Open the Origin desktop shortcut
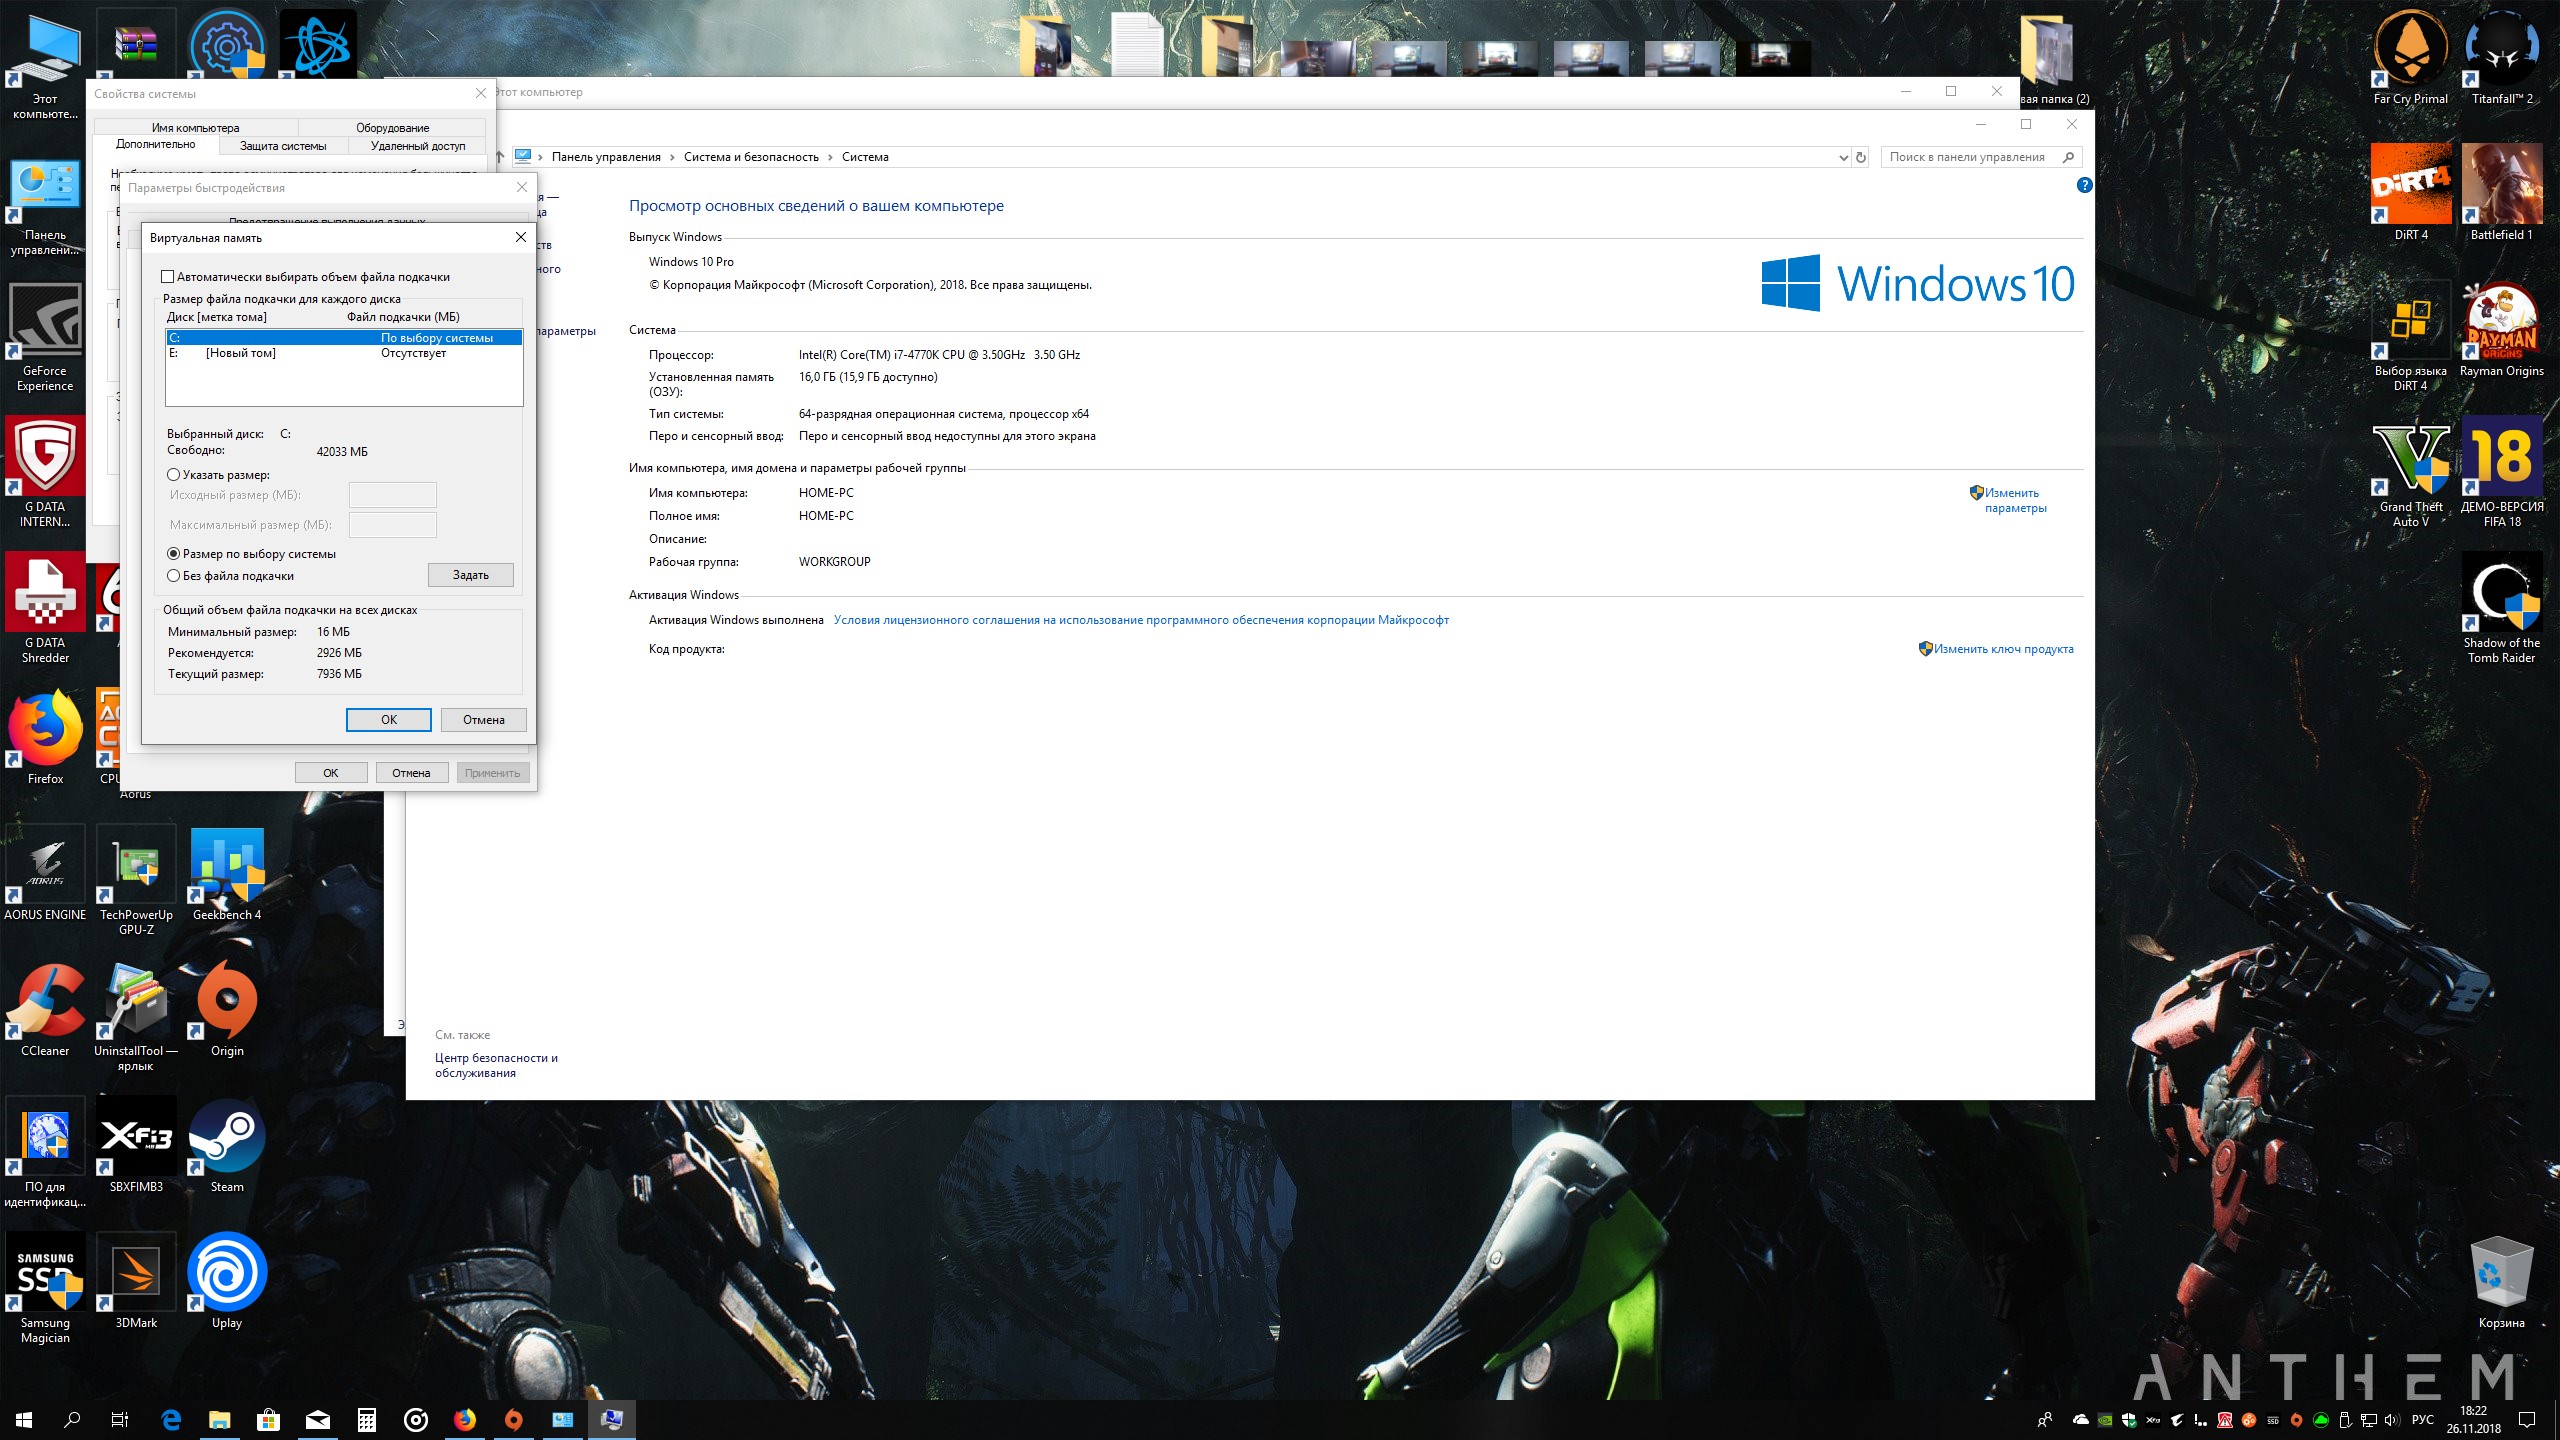 tap(227, 1009)
